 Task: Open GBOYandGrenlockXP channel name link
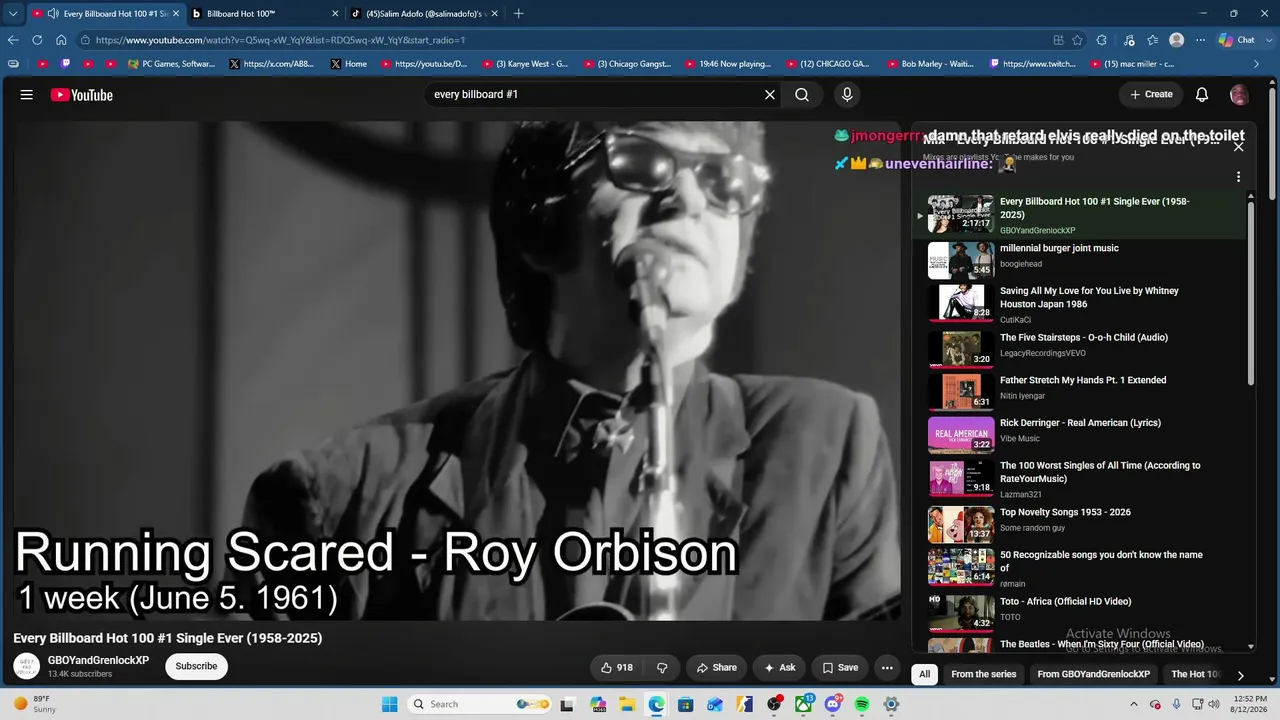point(98,660)
